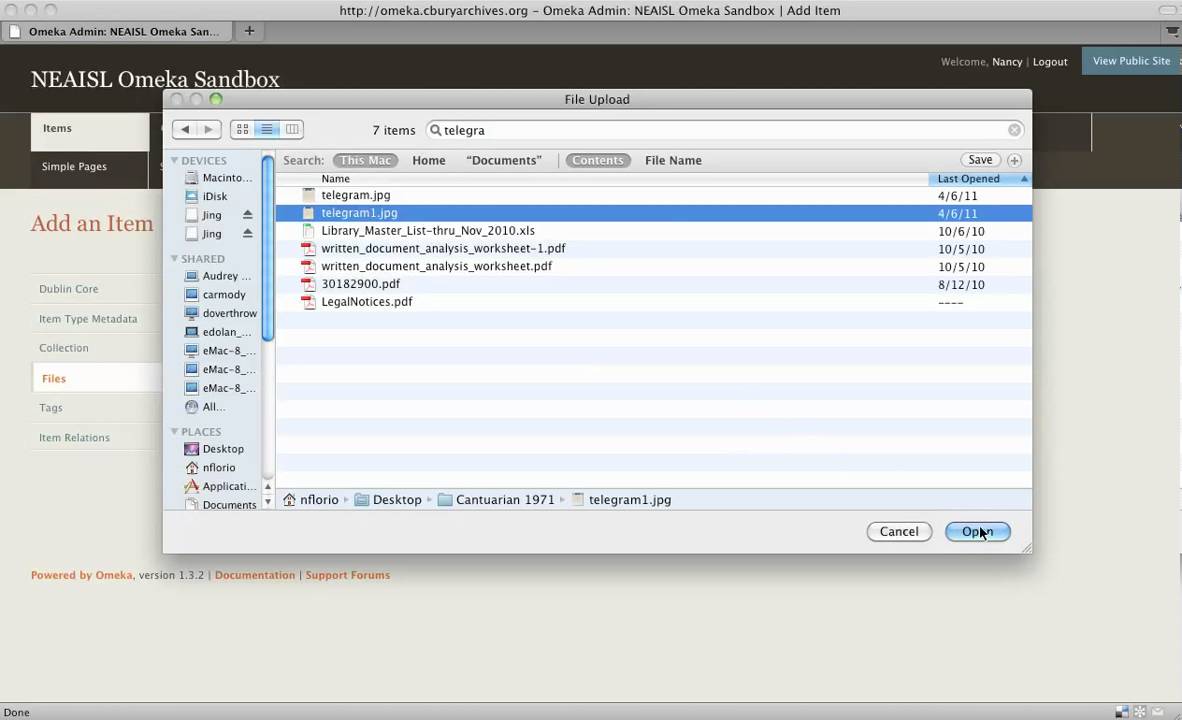Click sidebar scroll down arrow
The image size is (1182, 720).
click(268, 502)
